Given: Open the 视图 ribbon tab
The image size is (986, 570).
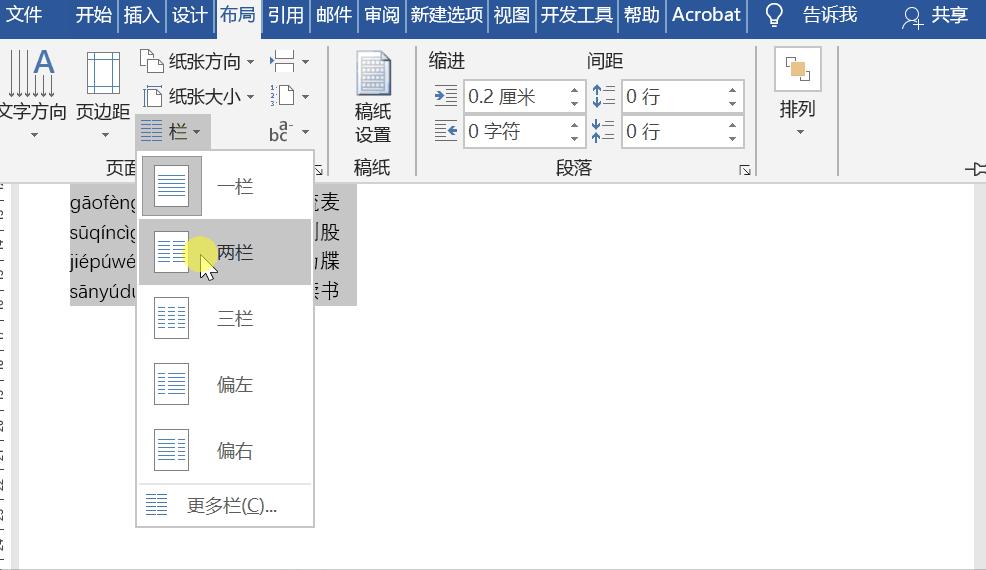Looking at the screenshot, I should click(511, 14).
